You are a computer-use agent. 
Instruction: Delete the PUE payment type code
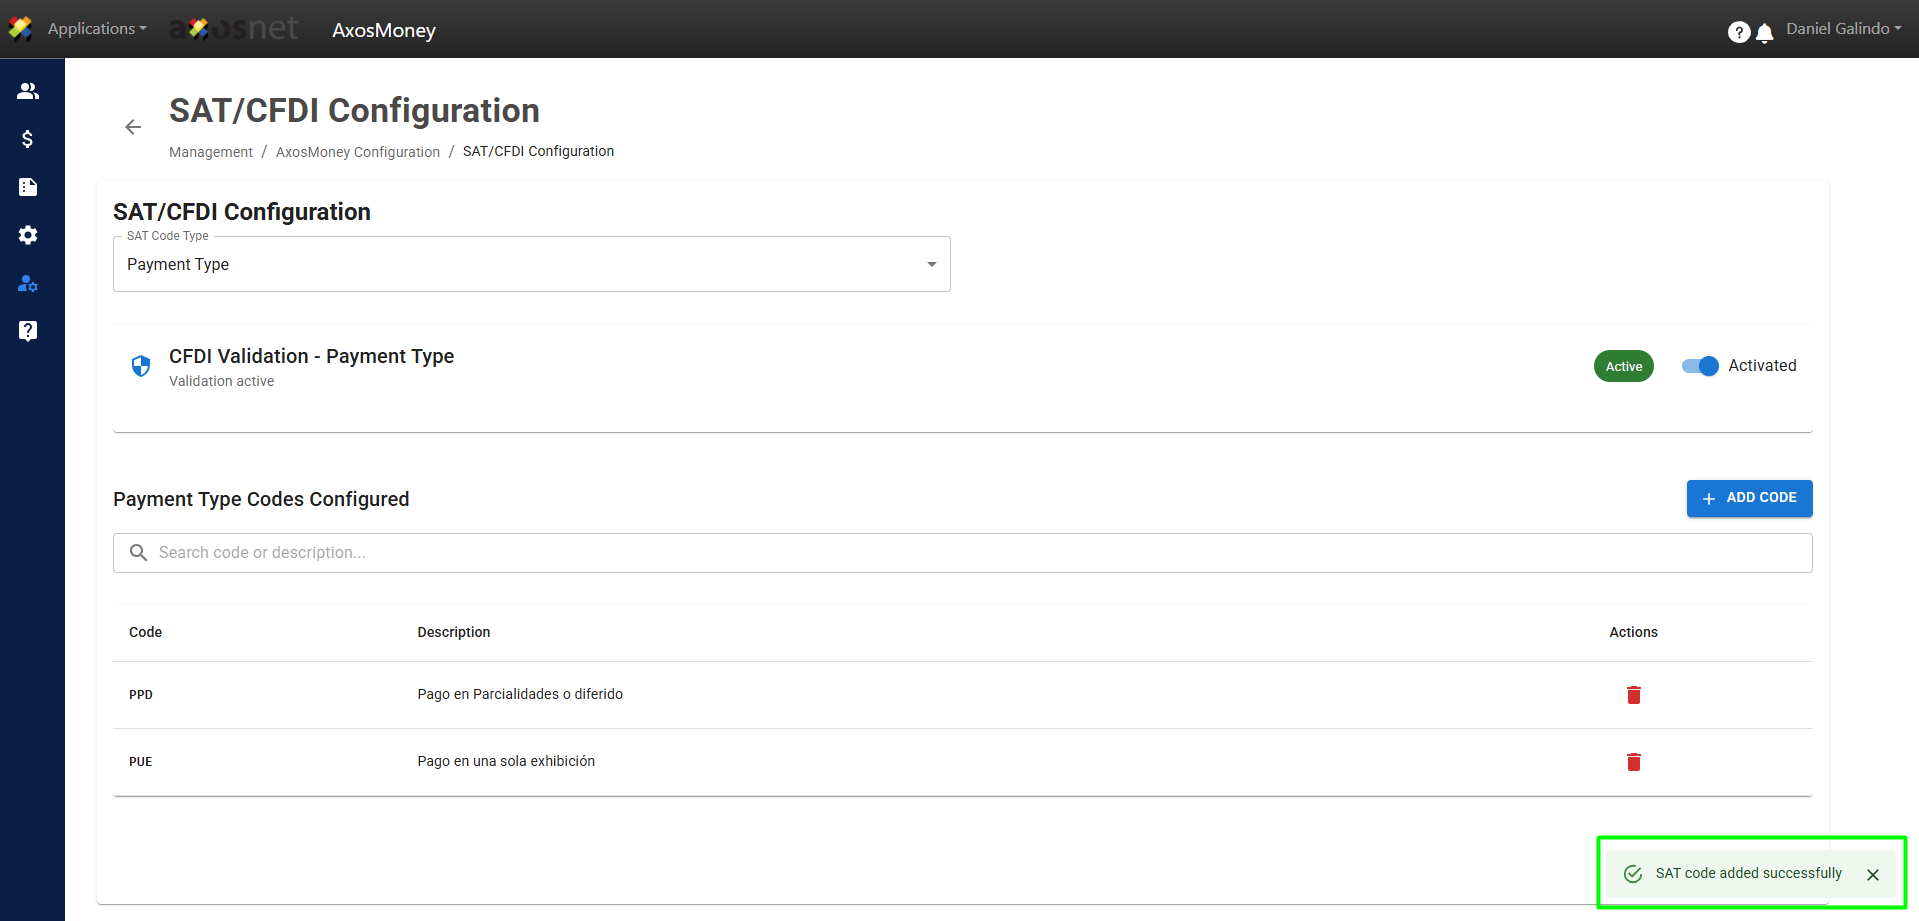point(1633,762)
